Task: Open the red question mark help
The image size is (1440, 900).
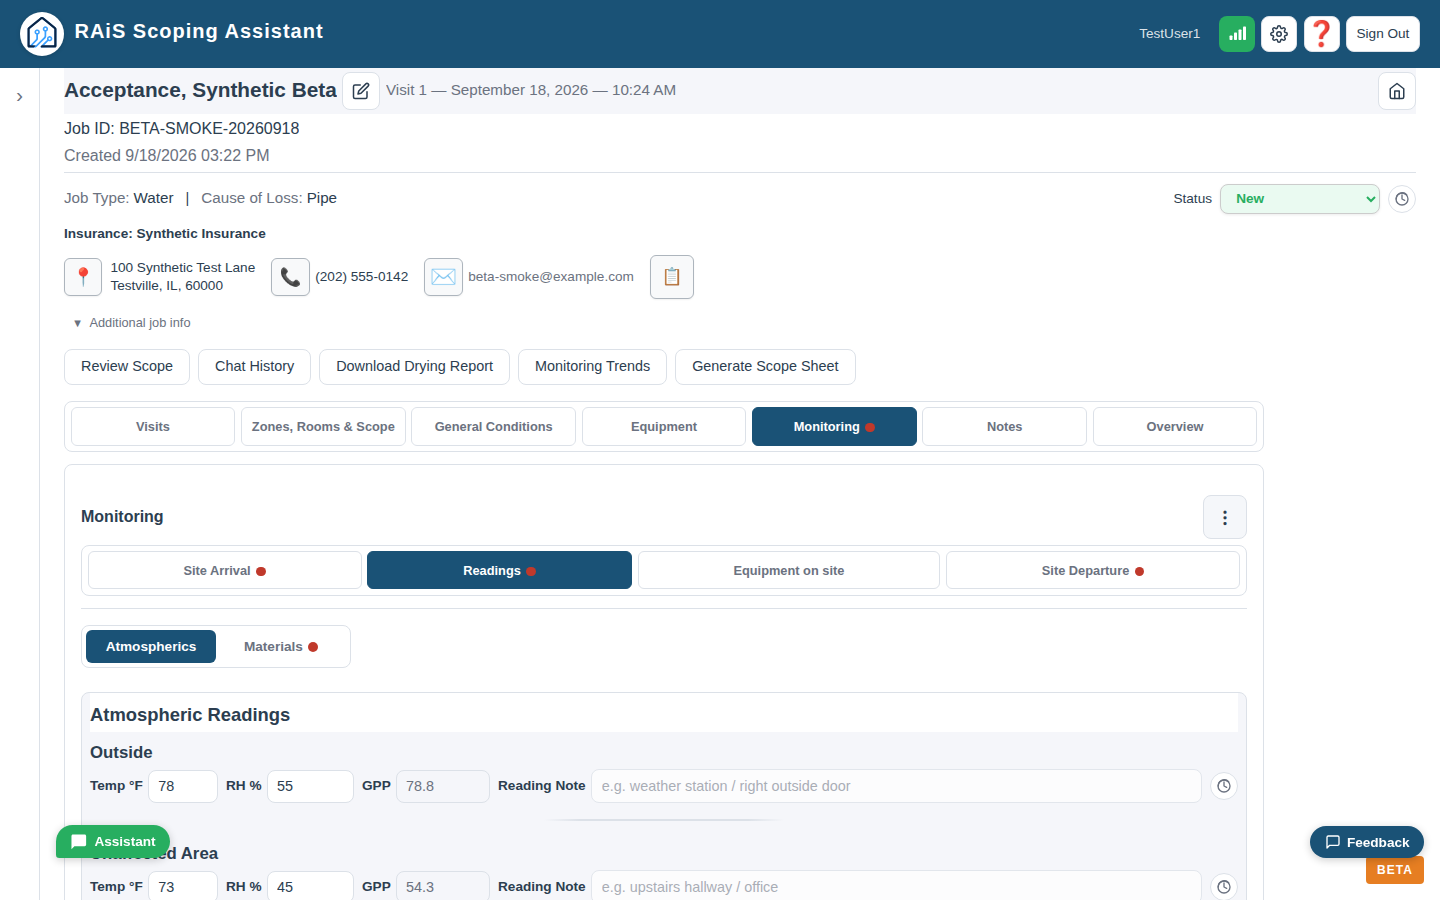Action: pyautogui.click(x=1322, y=34)
